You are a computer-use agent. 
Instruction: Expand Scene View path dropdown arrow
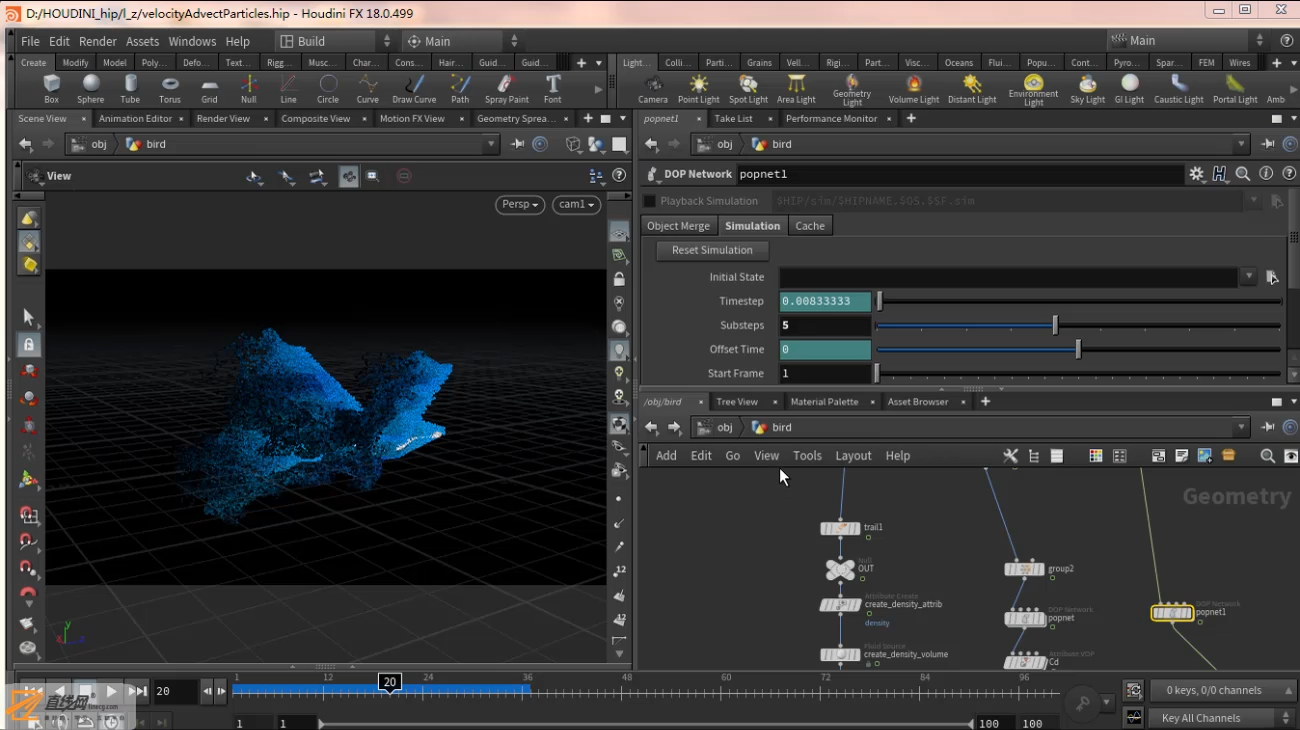click(490, 144)
